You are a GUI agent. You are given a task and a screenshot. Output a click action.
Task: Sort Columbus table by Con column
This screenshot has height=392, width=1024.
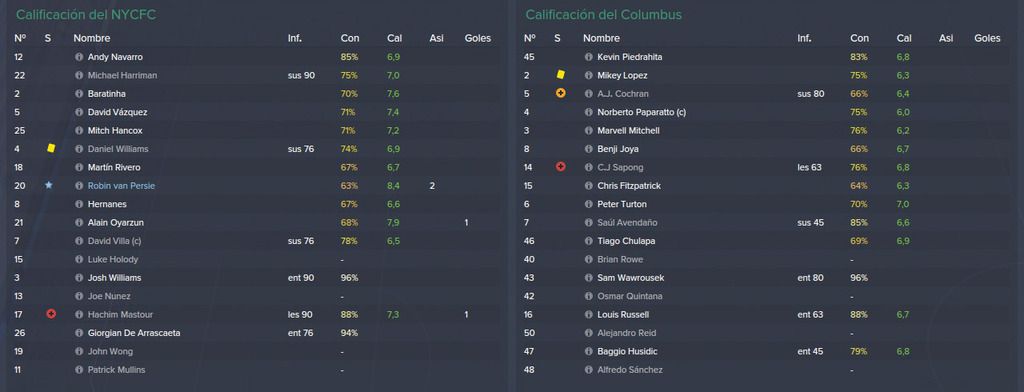click(859, 39)
